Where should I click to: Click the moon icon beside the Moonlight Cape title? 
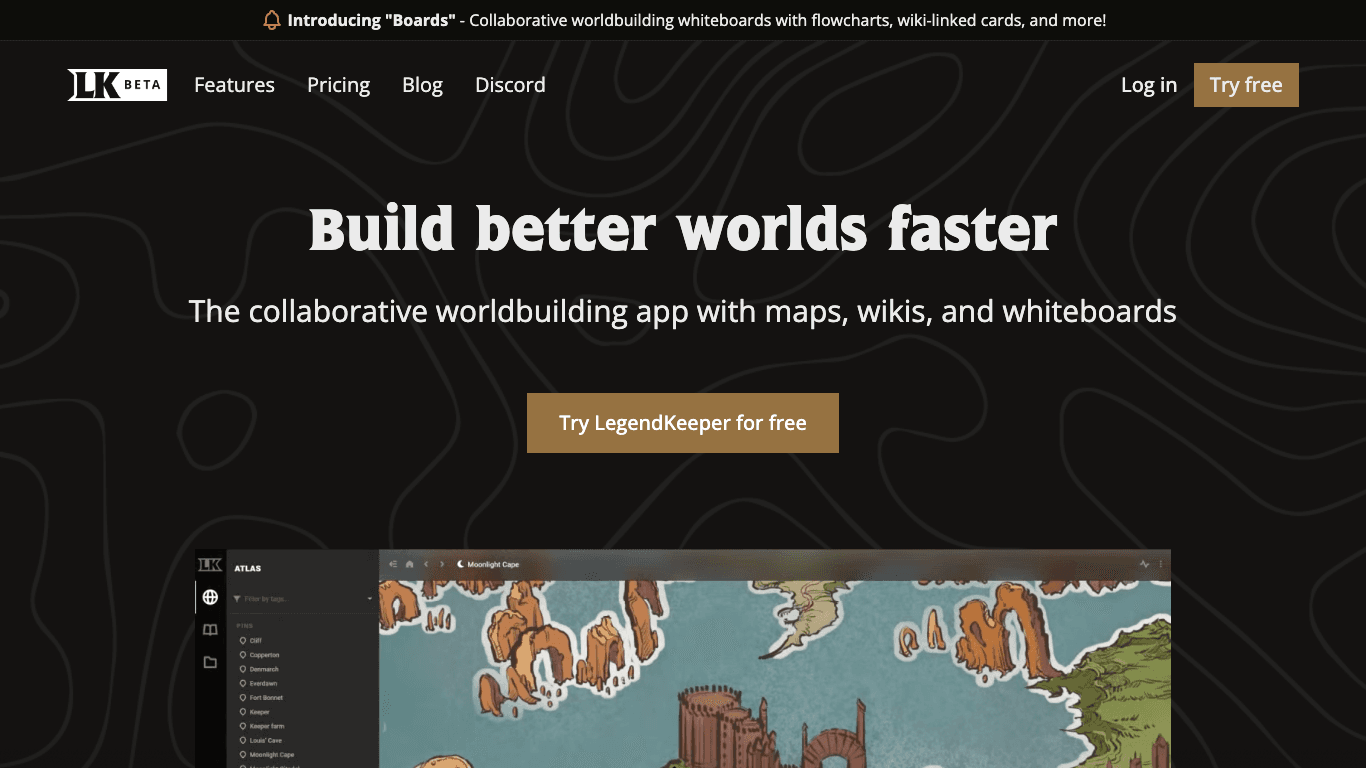(461, 564)
